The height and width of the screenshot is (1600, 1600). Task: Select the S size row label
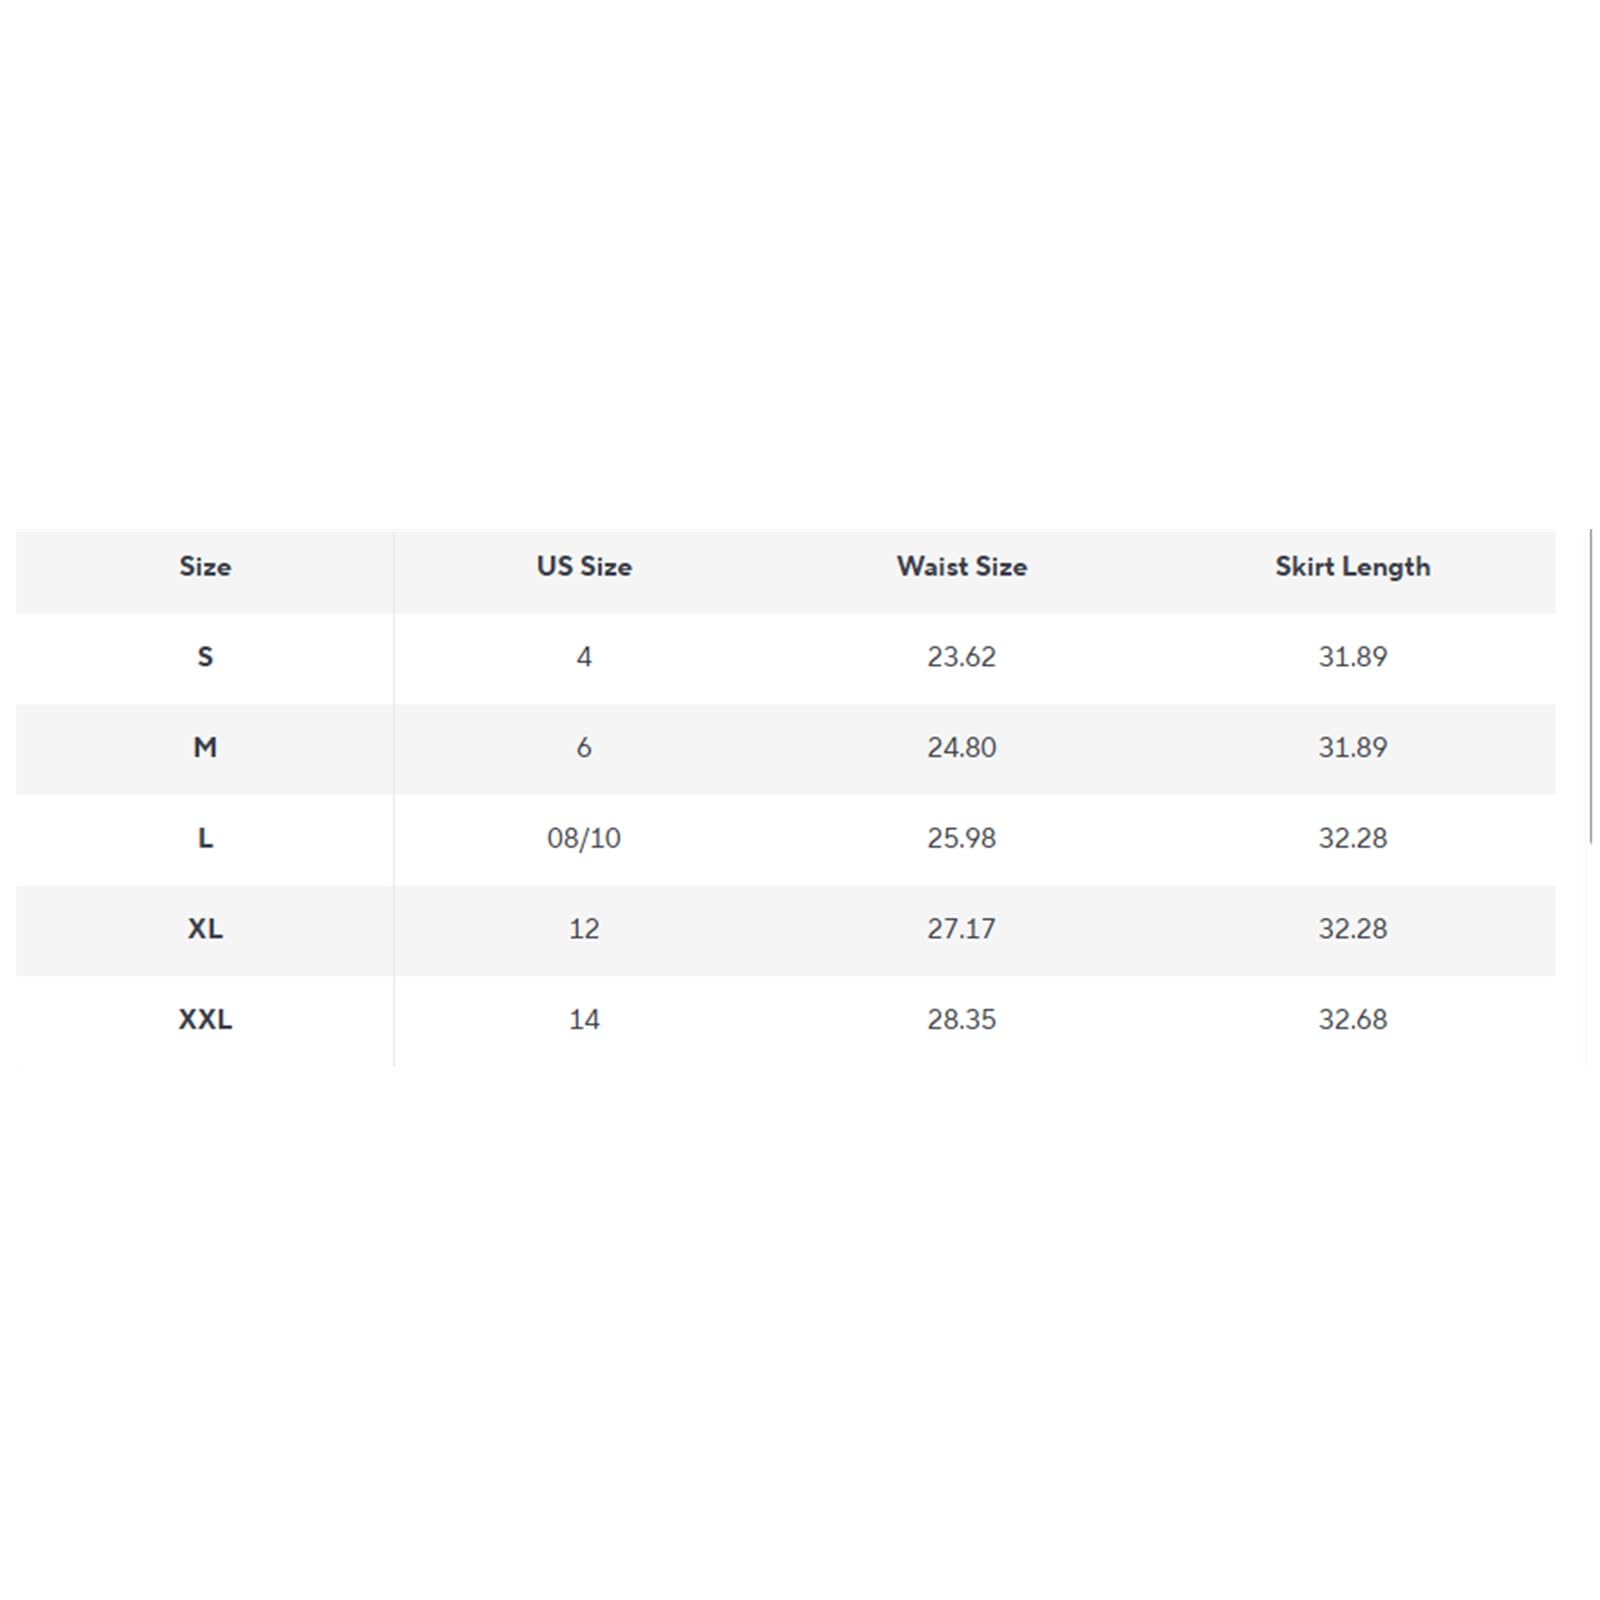tap(205, 657)
